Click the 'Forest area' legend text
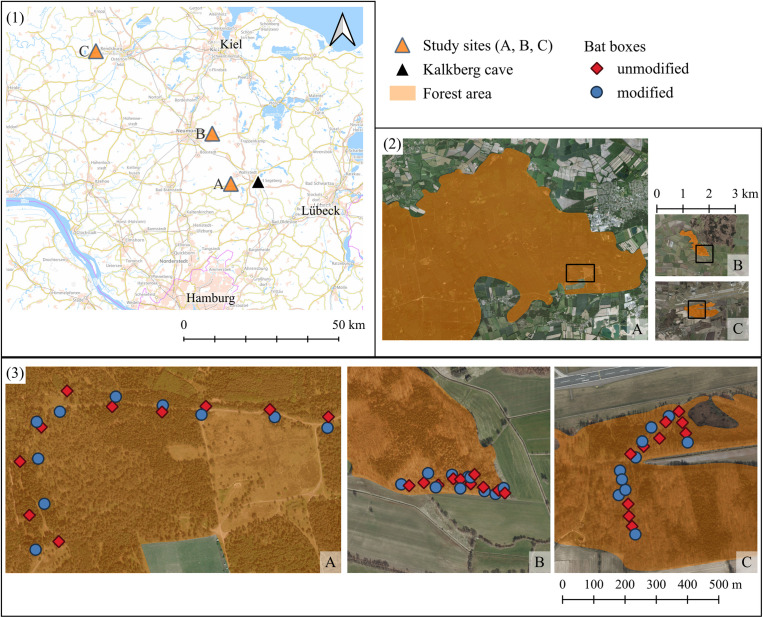 [457, 93]
